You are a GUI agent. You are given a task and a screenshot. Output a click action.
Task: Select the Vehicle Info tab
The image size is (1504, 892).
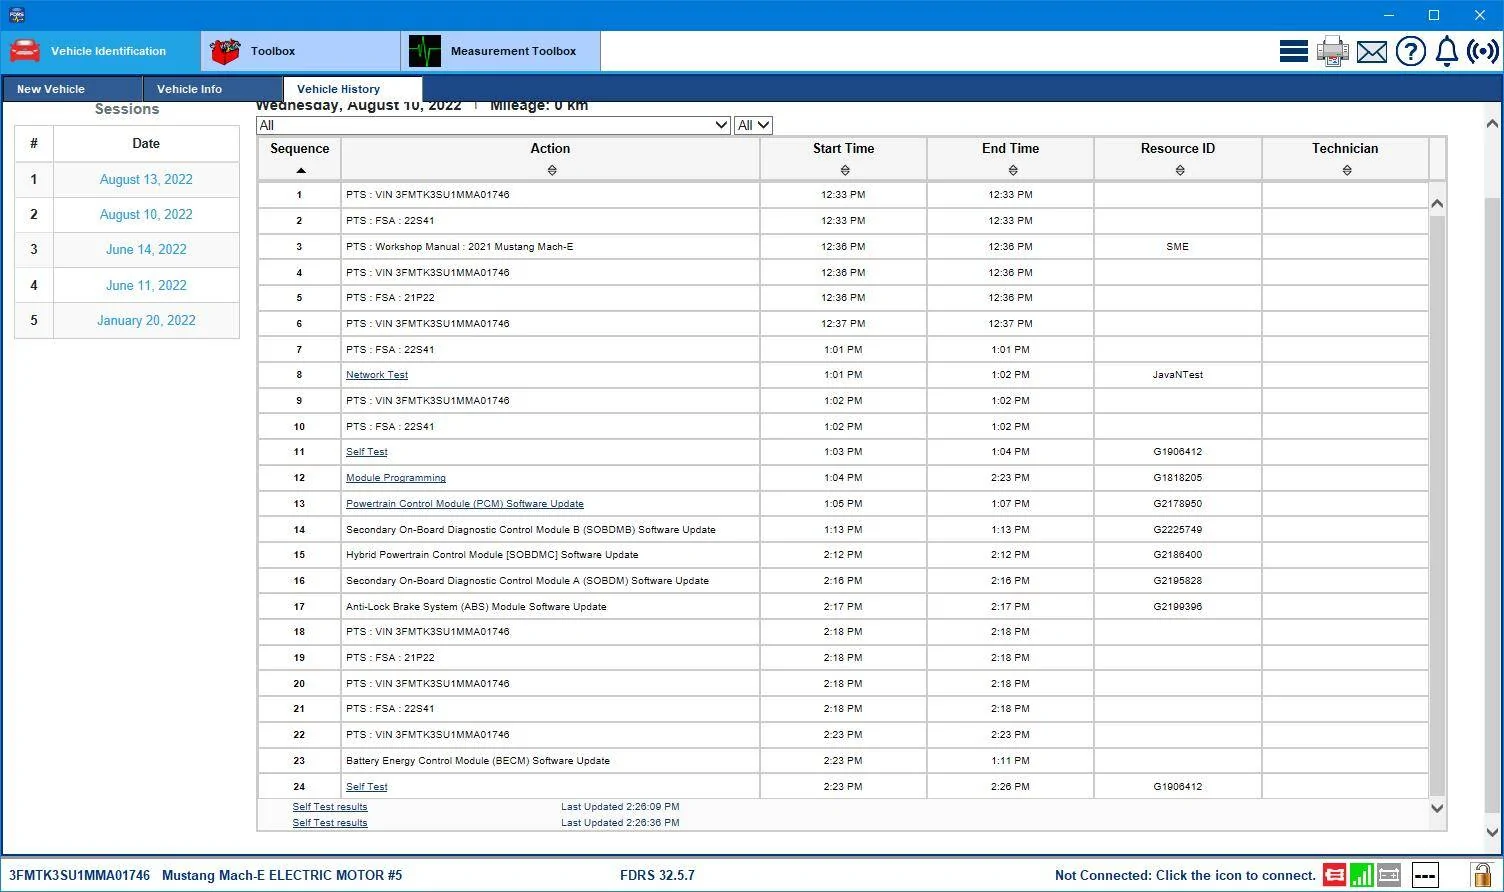(x=213, y=89)
